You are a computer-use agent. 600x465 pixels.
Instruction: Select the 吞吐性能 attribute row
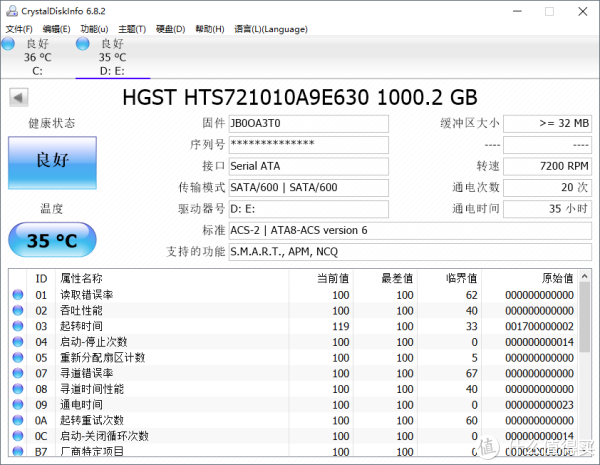tap(293, 310)
